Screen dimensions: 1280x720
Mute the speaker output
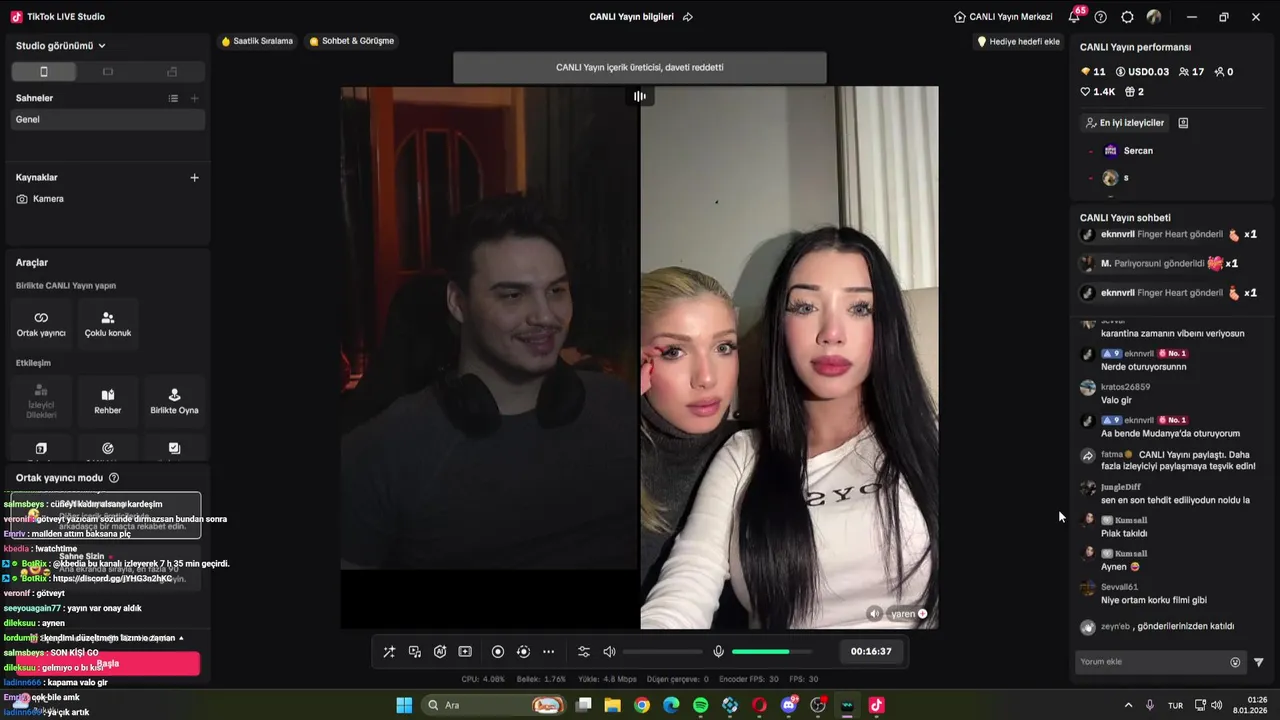pos(609,652)
